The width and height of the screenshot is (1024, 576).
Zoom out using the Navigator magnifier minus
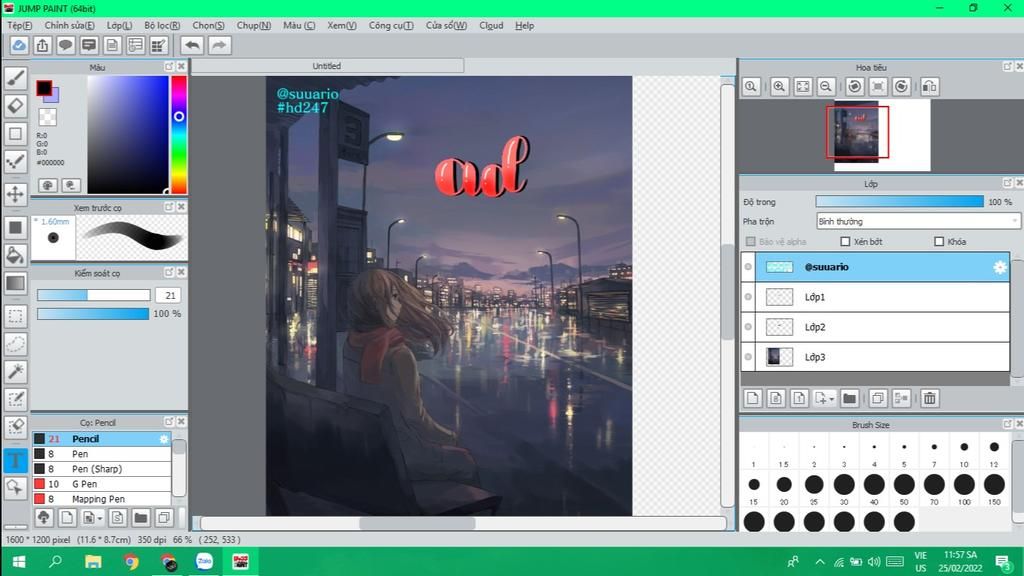(826, 86)
